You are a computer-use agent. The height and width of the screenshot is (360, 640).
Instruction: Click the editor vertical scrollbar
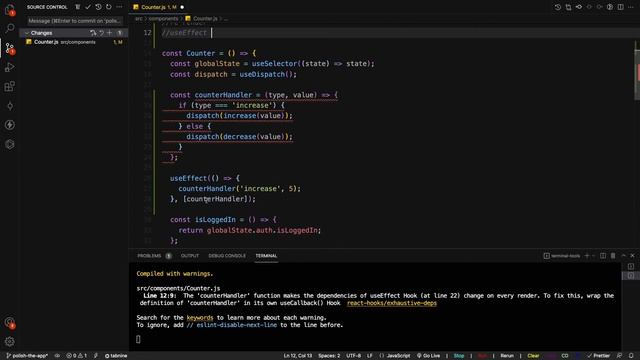tap(637, 74)
